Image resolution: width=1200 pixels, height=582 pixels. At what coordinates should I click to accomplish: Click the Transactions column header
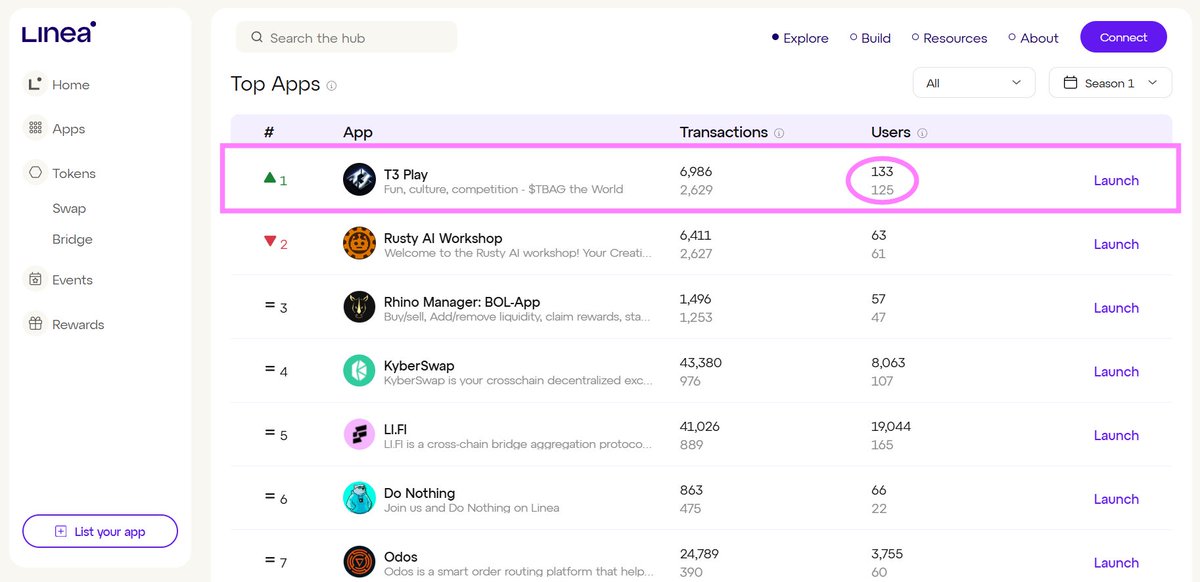[x=724, y=132]
